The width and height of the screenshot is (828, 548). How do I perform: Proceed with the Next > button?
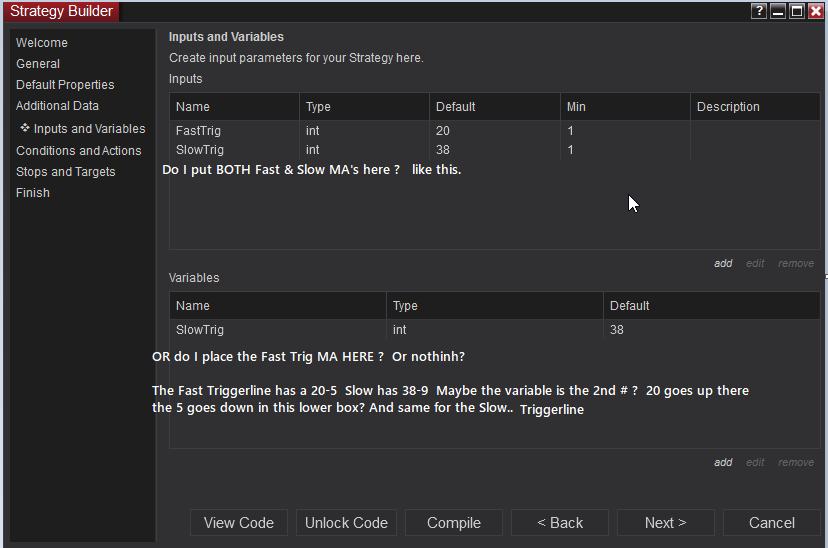point(665,523)
